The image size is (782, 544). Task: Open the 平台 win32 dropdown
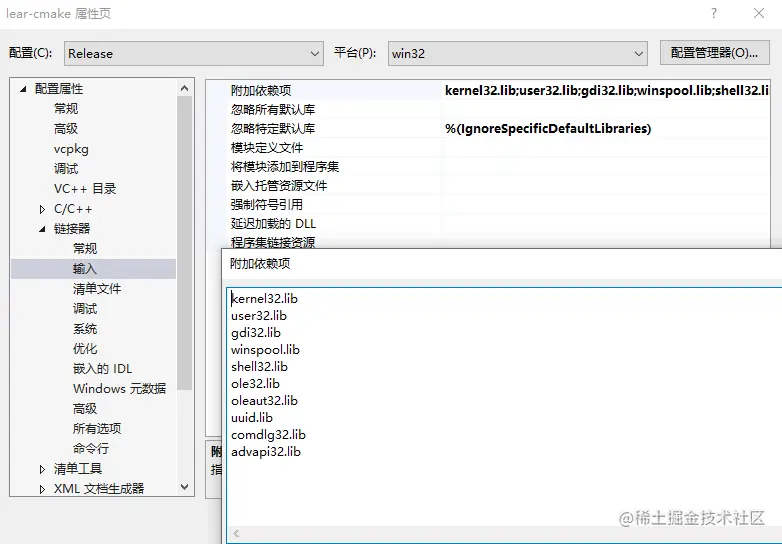(x=518, y=53)
